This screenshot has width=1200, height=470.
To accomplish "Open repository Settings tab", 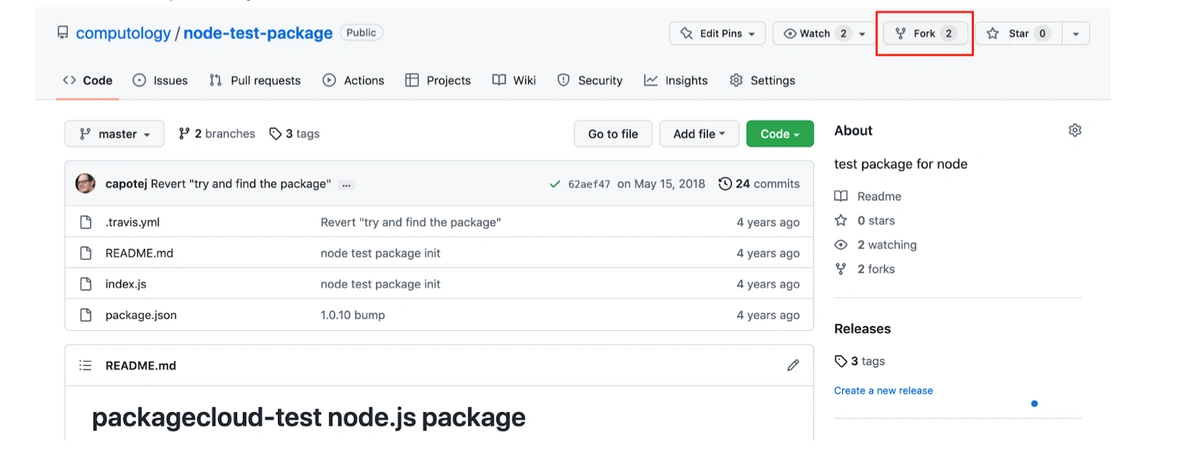I will pos(762,80).
